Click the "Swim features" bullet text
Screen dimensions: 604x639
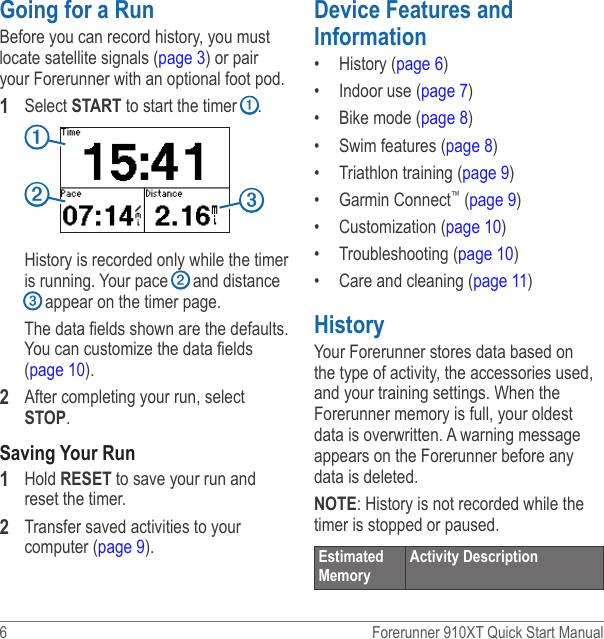point(388,146)
